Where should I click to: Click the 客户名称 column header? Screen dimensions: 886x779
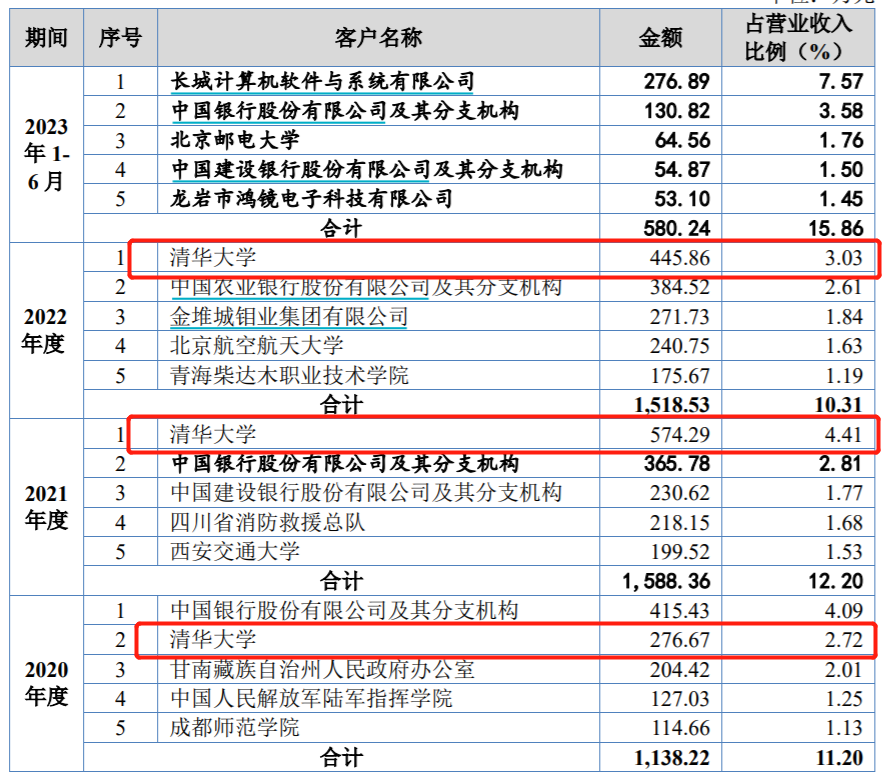[x=378, y=38]
